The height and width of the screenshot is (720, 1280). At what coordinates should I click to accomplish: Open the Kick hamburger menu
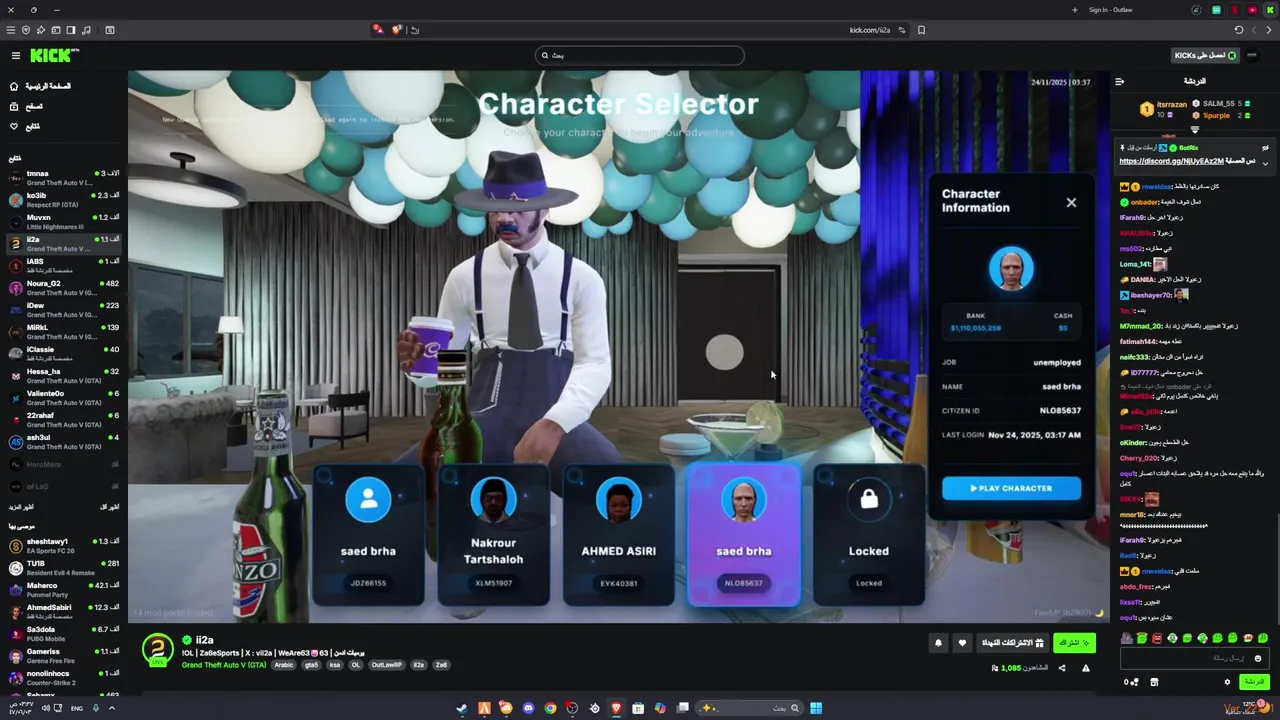click(15, 56)
